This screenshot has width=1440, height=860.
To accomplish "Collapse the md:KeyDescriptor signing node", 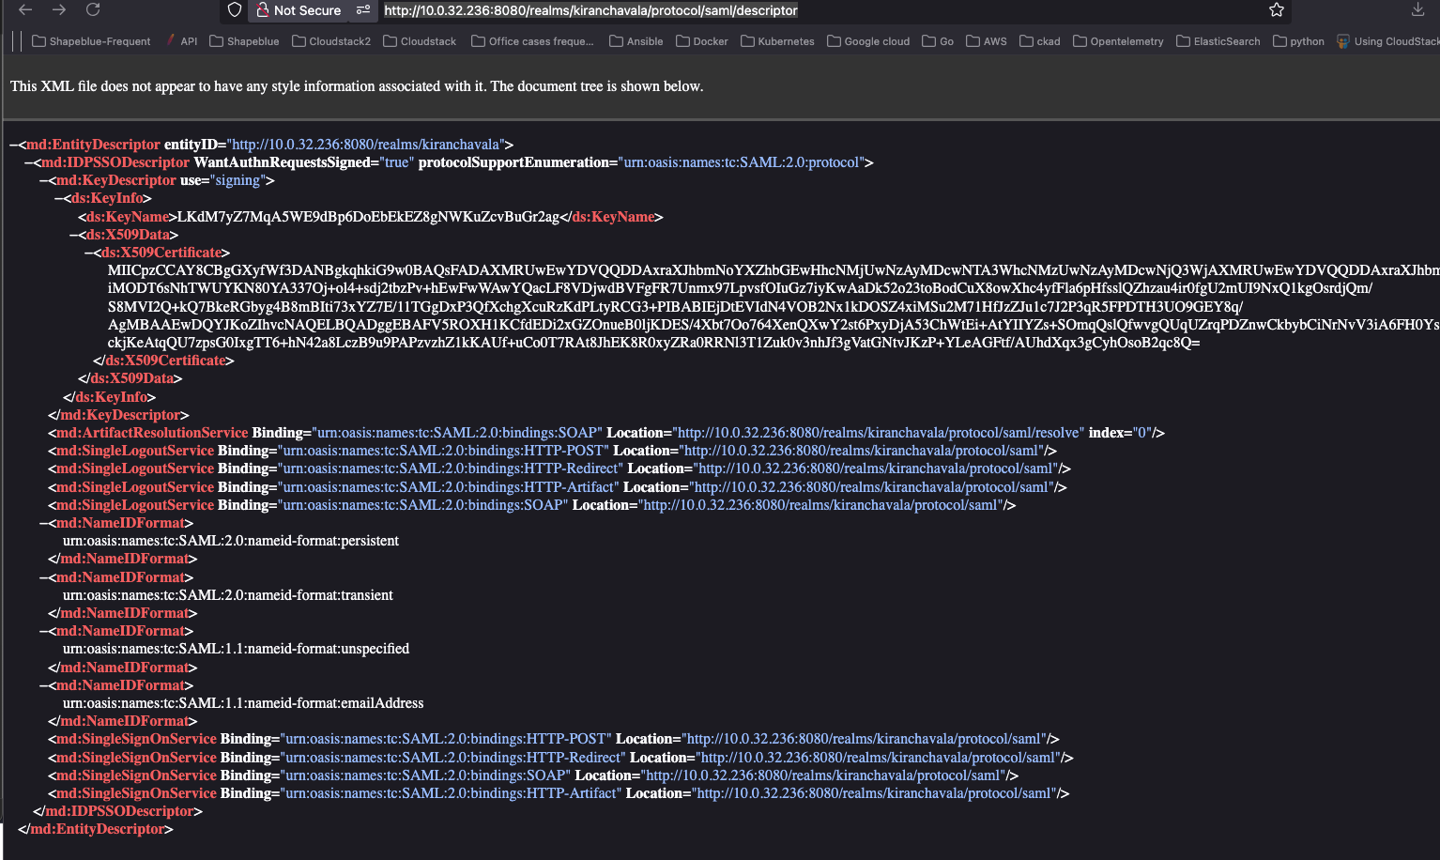I will coord(44,181).
